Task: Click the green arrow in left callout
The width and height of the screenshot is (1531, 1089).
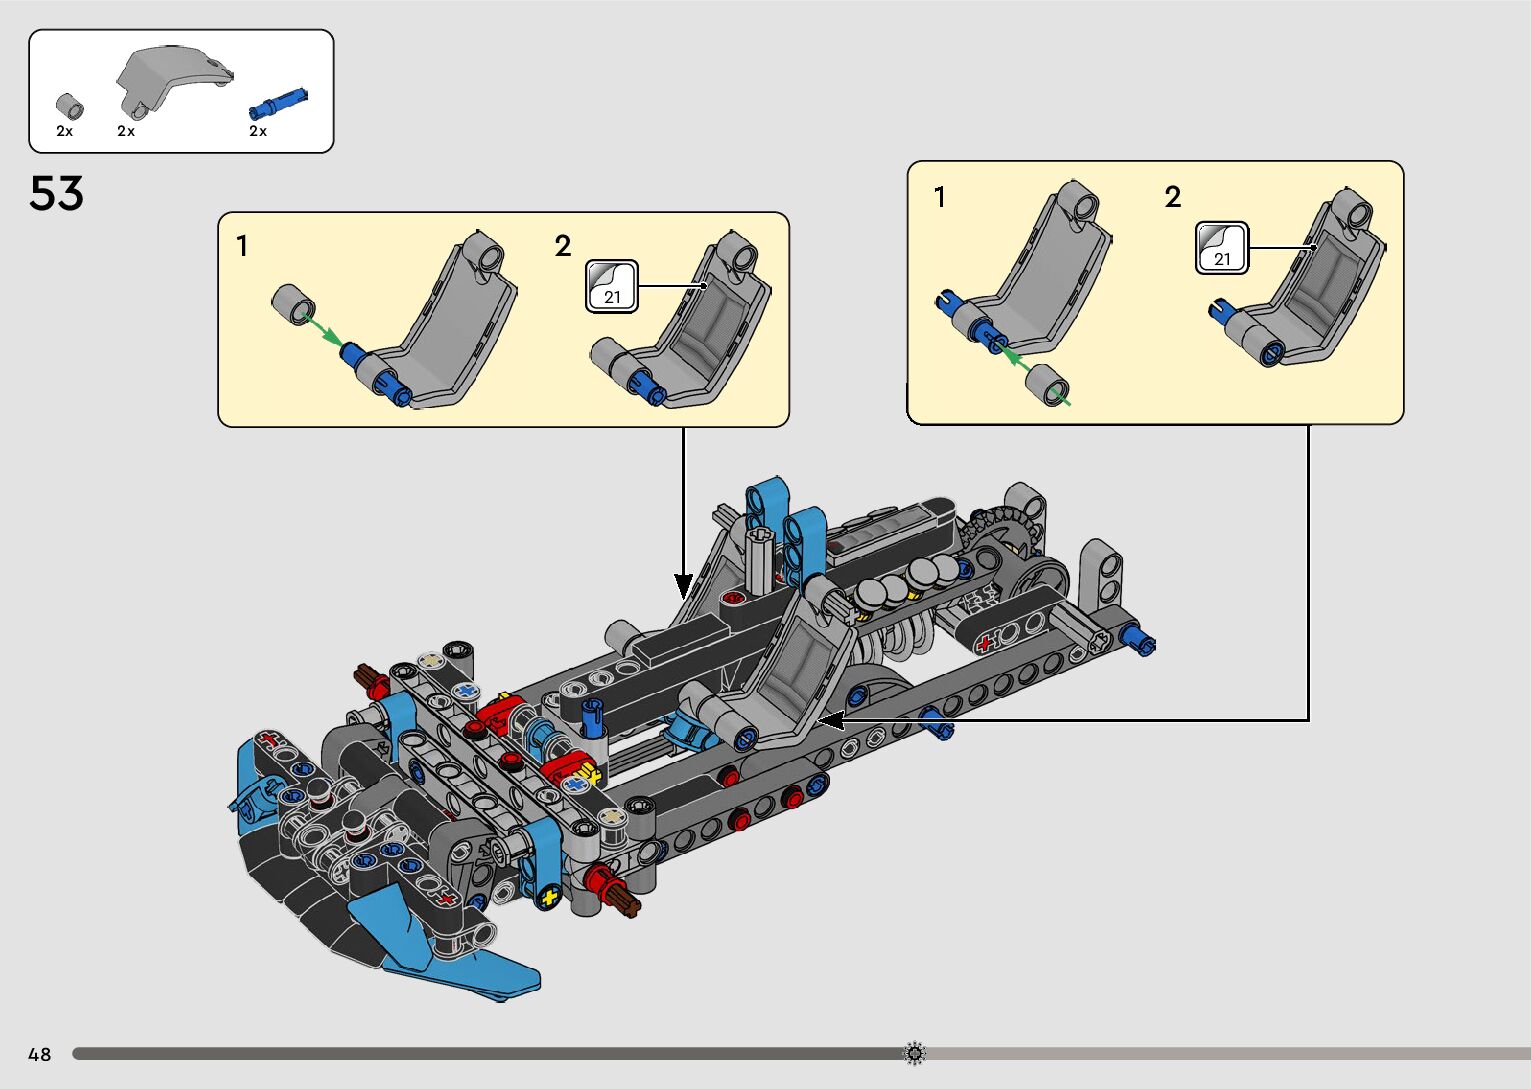Action: 323,331
